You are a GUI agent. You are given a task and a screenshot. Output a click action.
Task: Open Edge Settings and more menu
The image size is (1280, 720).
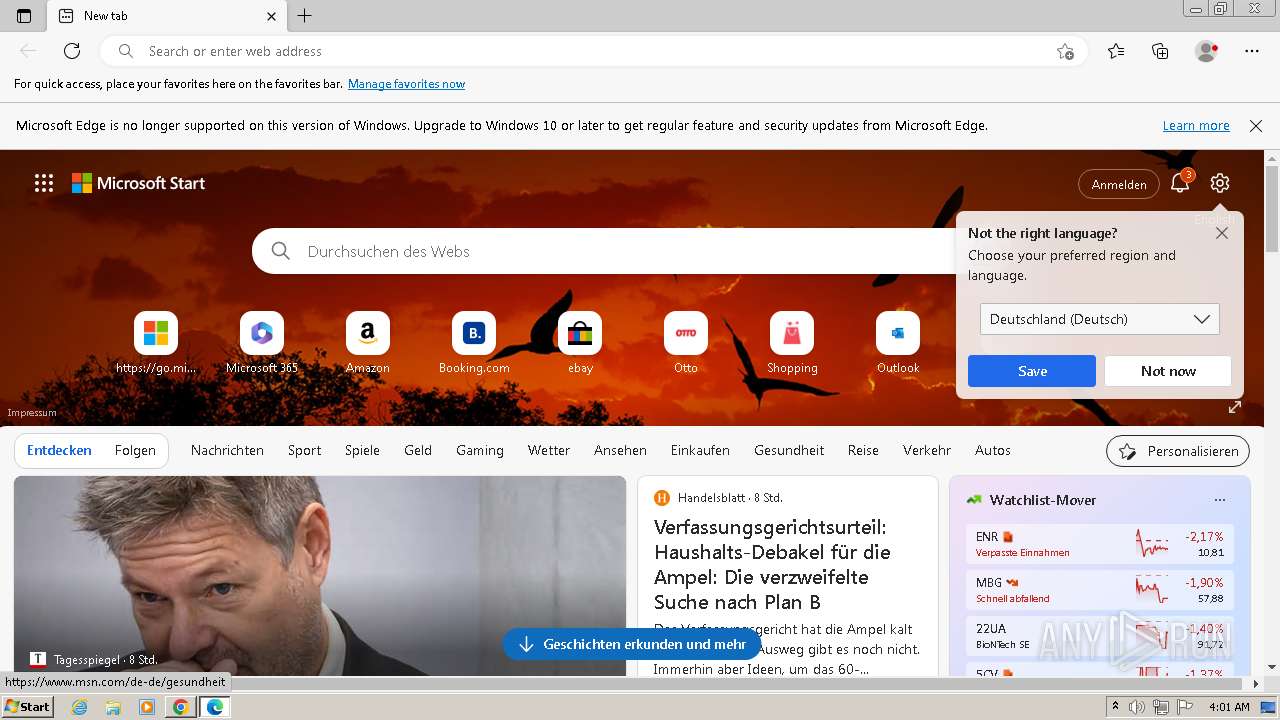coord(1252,51)
